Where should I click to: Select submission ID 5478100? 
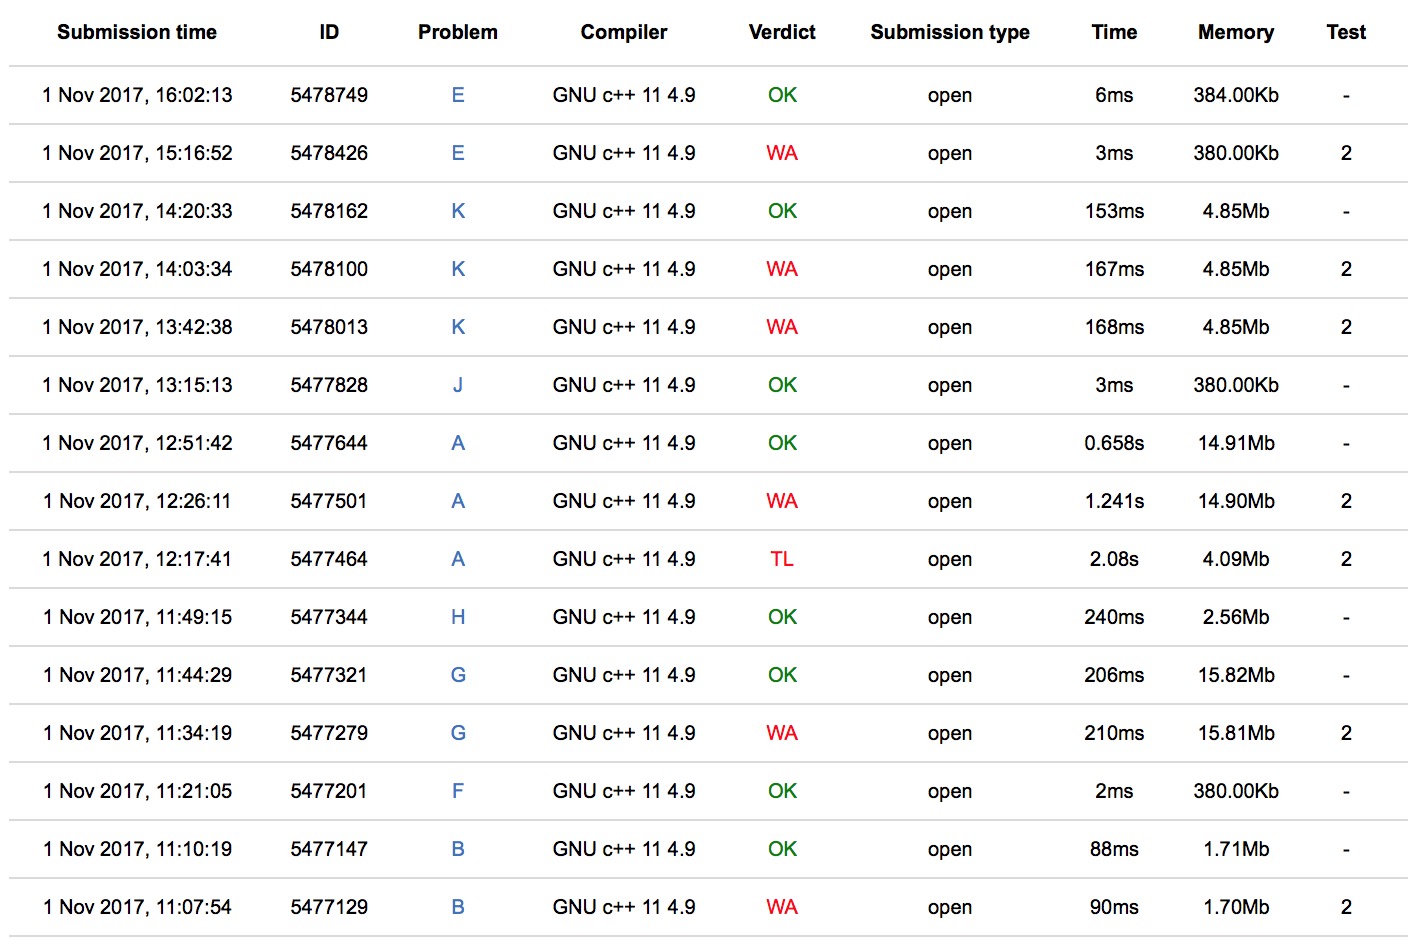(329, 269)
